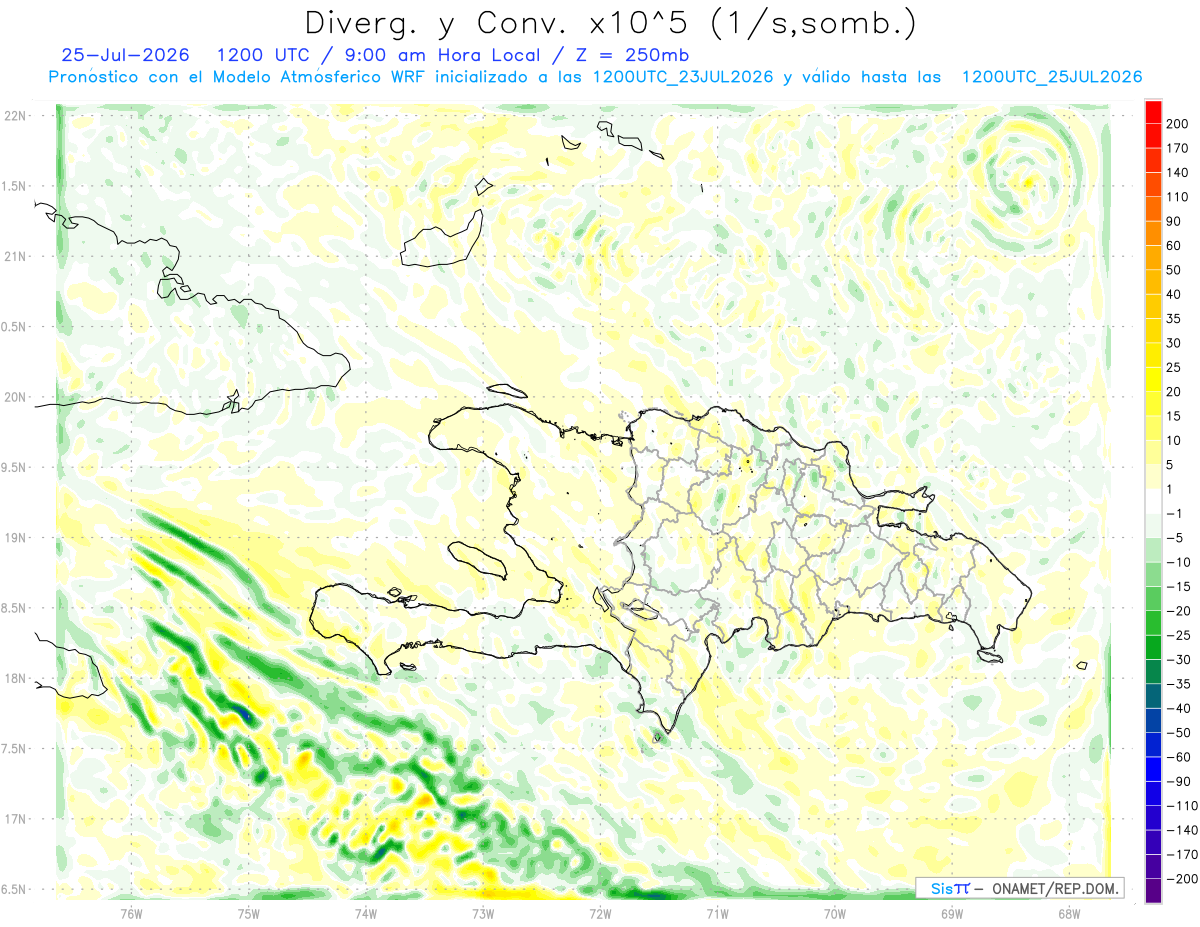1200x927 pixels.
Task: Click the "72W" longitude label
Action: [x=600, y=913]
